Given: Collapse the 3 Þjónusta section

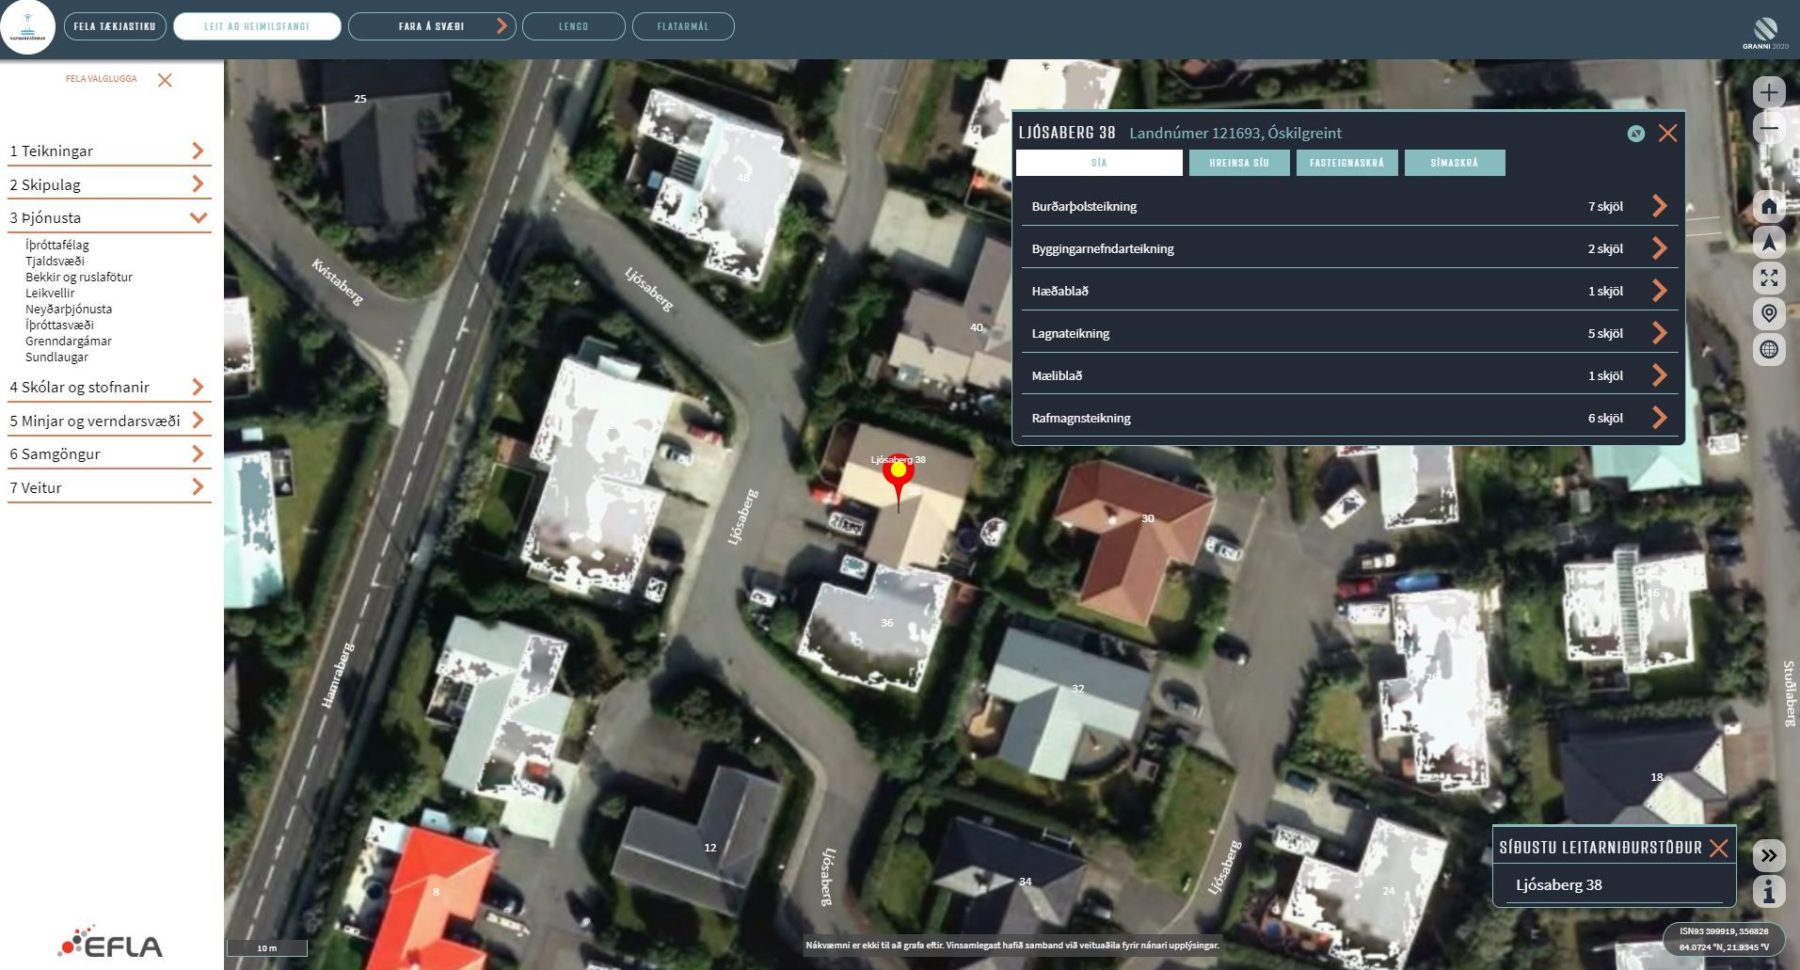Looking at the screenshot, I should pyautogui.click(x=198, y=217).
